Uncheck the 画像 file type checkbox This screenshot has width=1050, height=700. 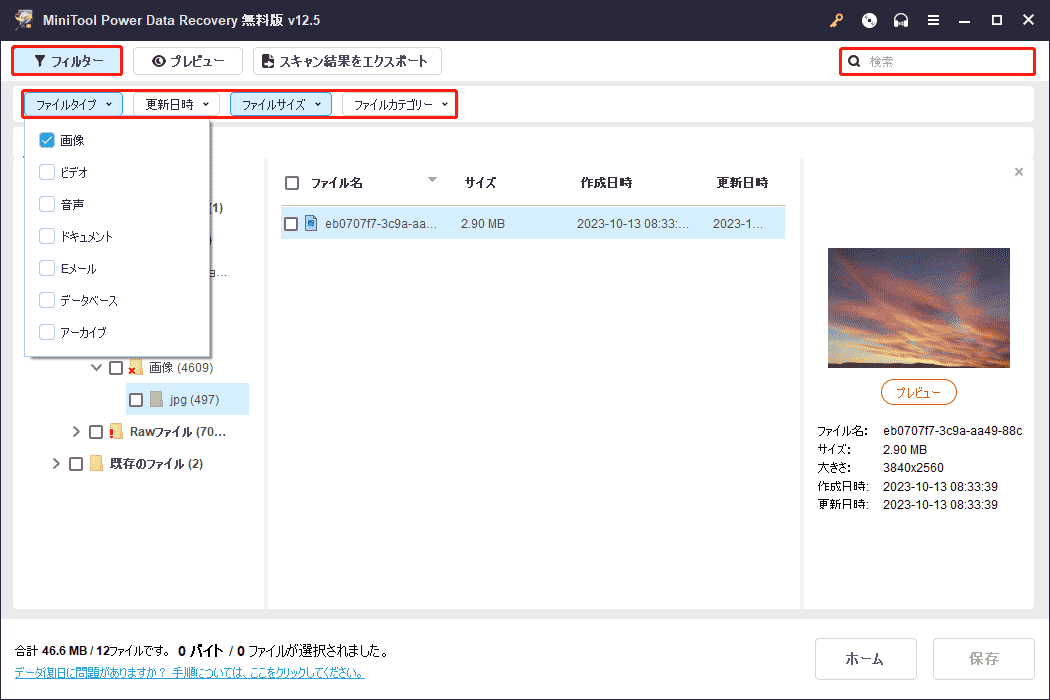click(x=47, y=140)
